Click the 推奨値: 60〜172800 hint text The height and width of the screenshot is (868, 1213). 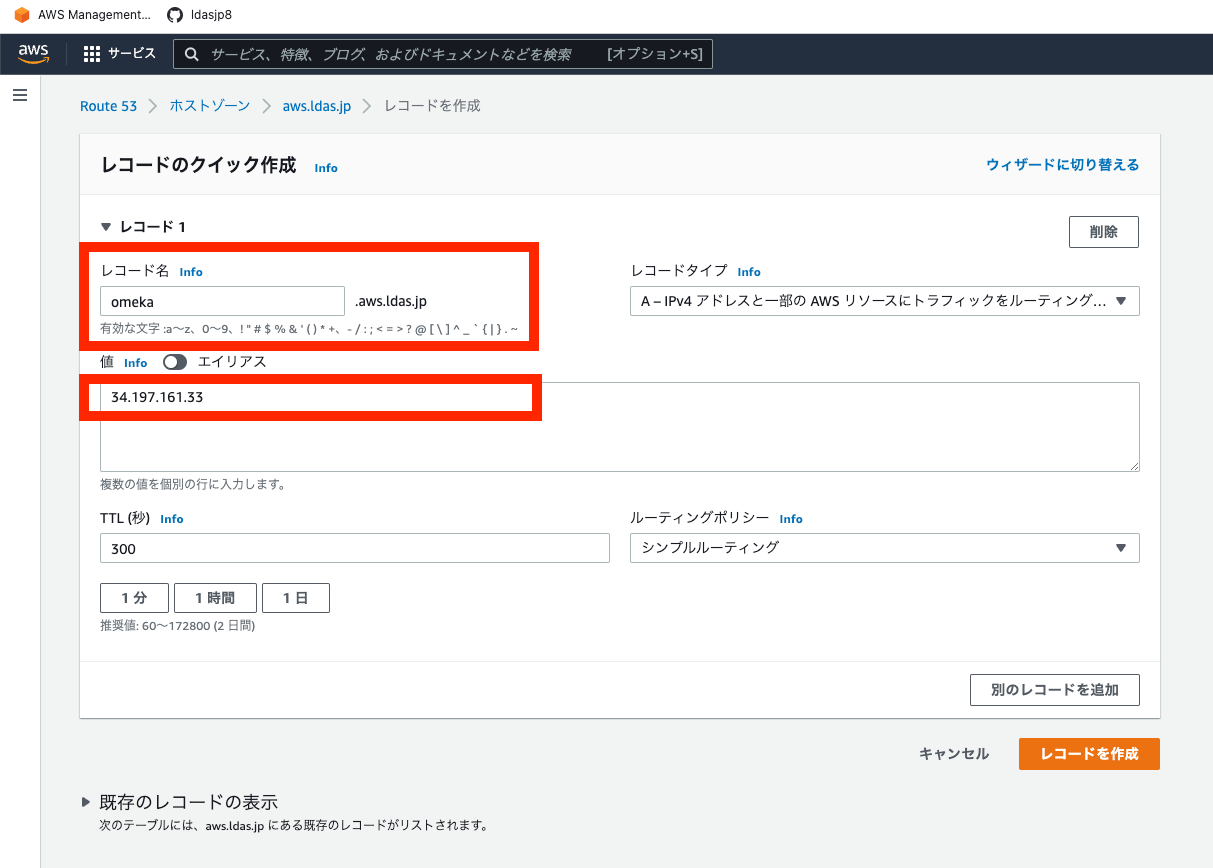click(x=177, y=626)
